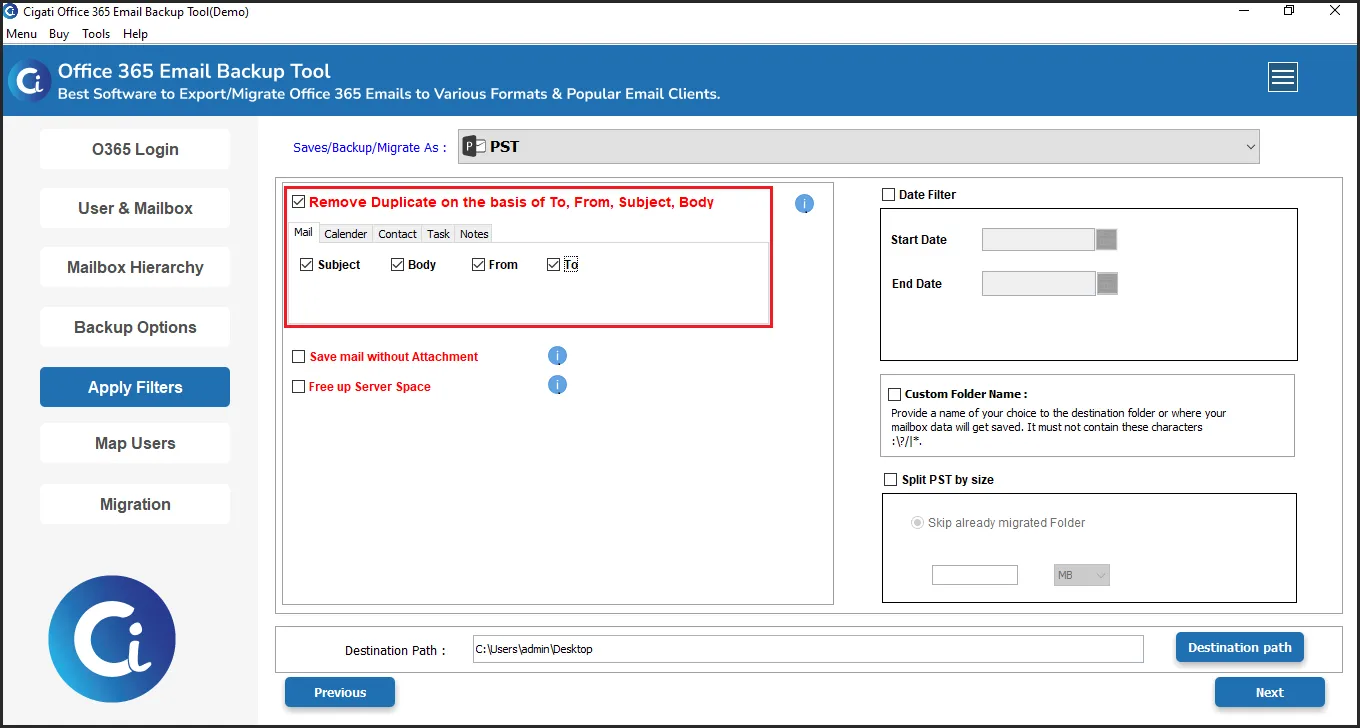This screenshot has width=1360, height=728.
Task: Open the Tools menu
Action: coord(96,34)
